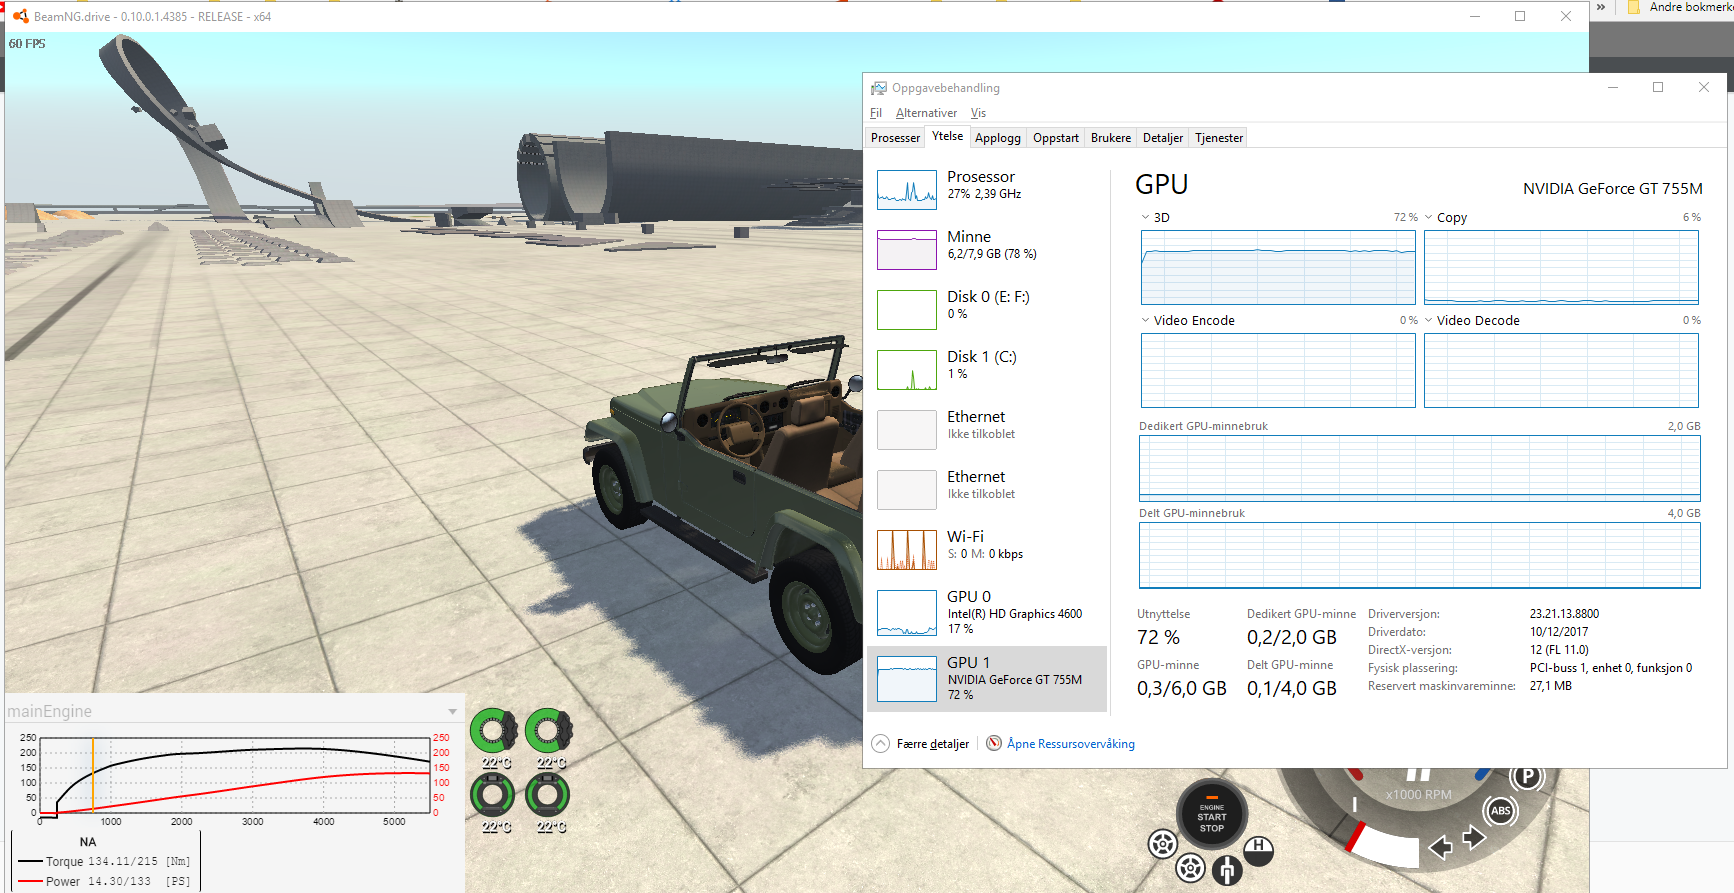Screen dimensions: 1734x893
Task: Select the second Ethernet entry
Action: tap(987, 489)
